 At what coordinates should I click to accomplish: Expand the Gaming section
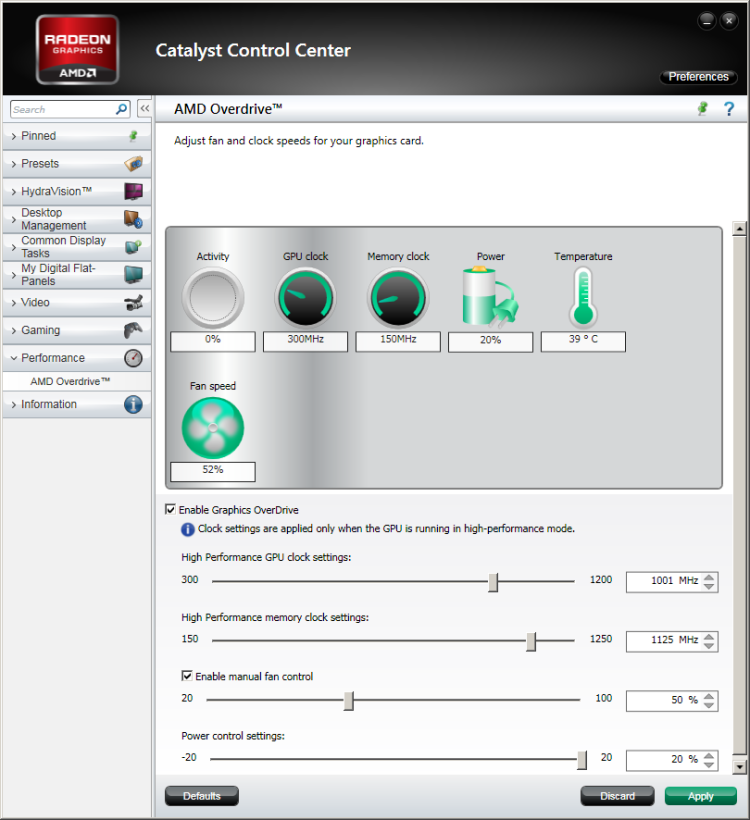(76, 330)
